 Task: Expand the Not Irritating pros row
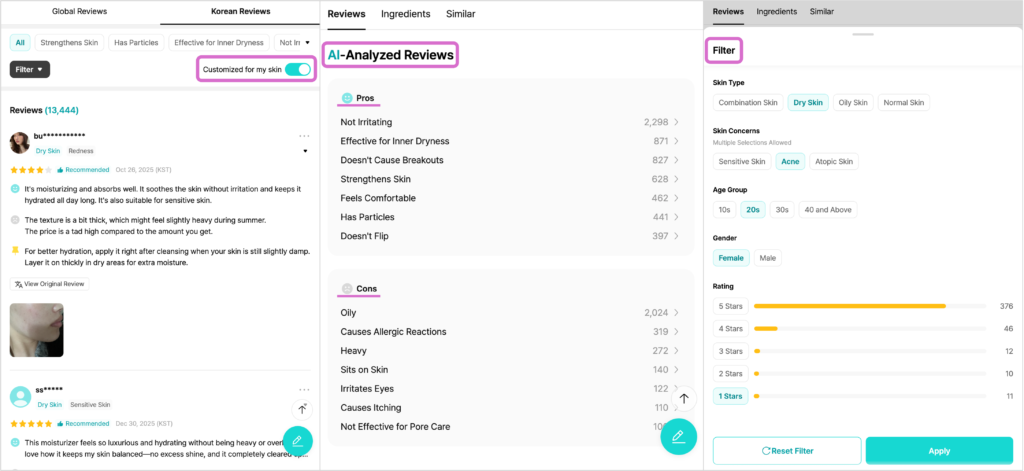[x=510, y=122]
